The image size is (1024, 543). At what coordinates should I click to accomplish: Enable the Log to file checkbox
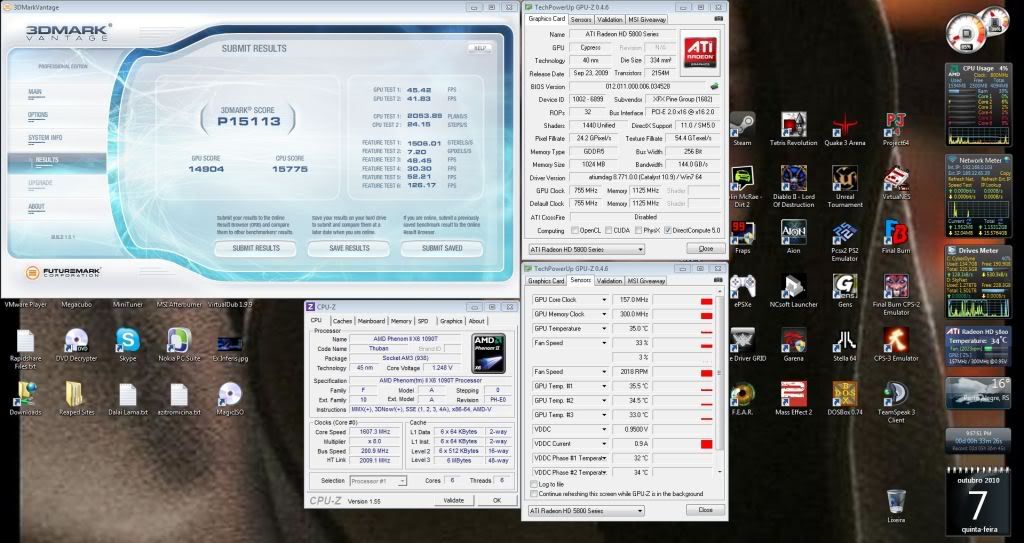point(533,484)
